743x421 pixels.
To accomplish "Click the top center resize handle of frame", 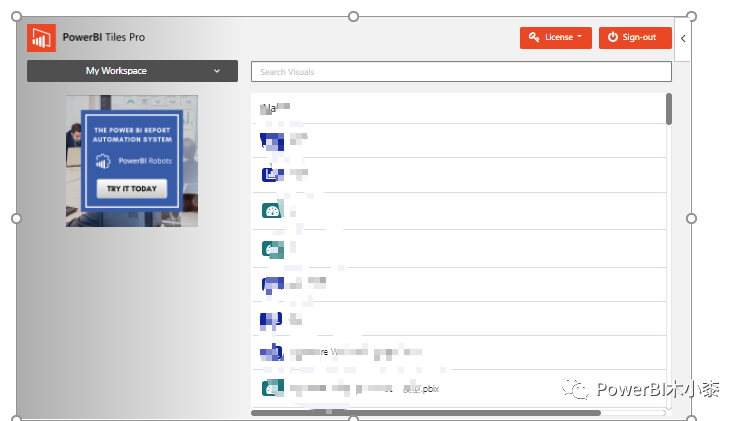I will pyautogui.click(x=353, y=16).
